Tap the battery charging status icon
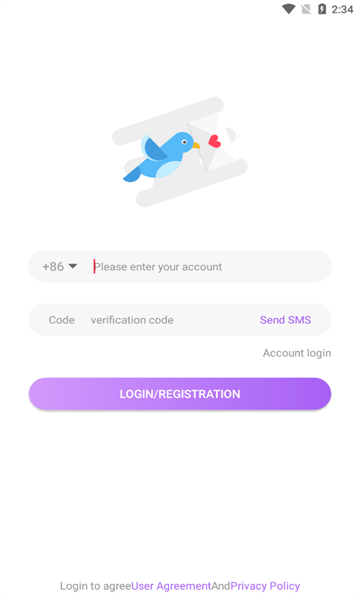The image size is (360, 600). point(322,9)
